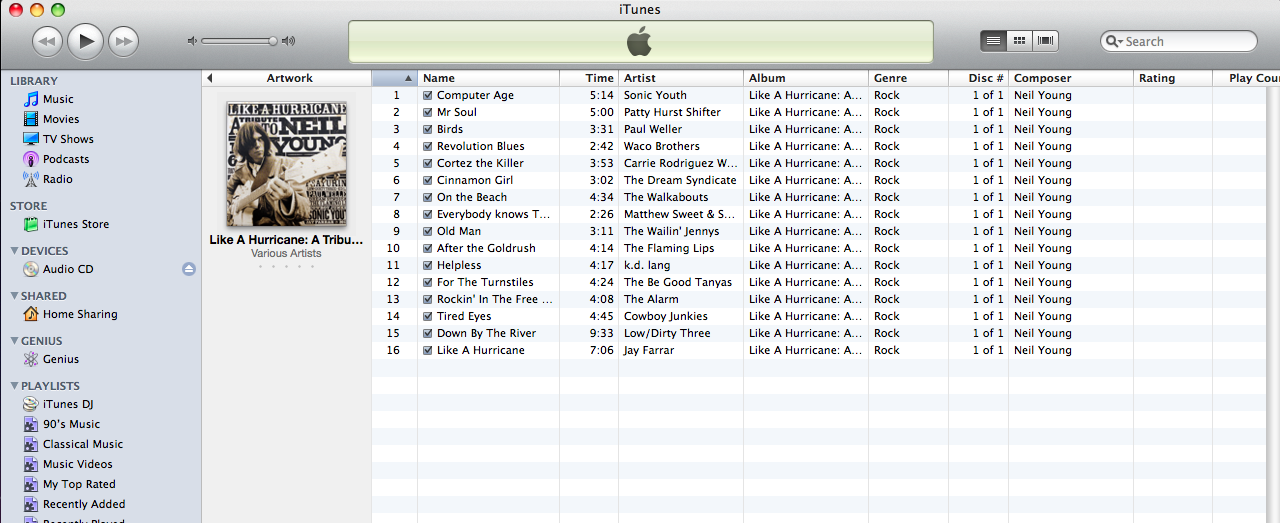Sort by the Composer column header
The width and height of the screenshot is (1280, 523).
pyautogui.click(x=1070, y=78)
